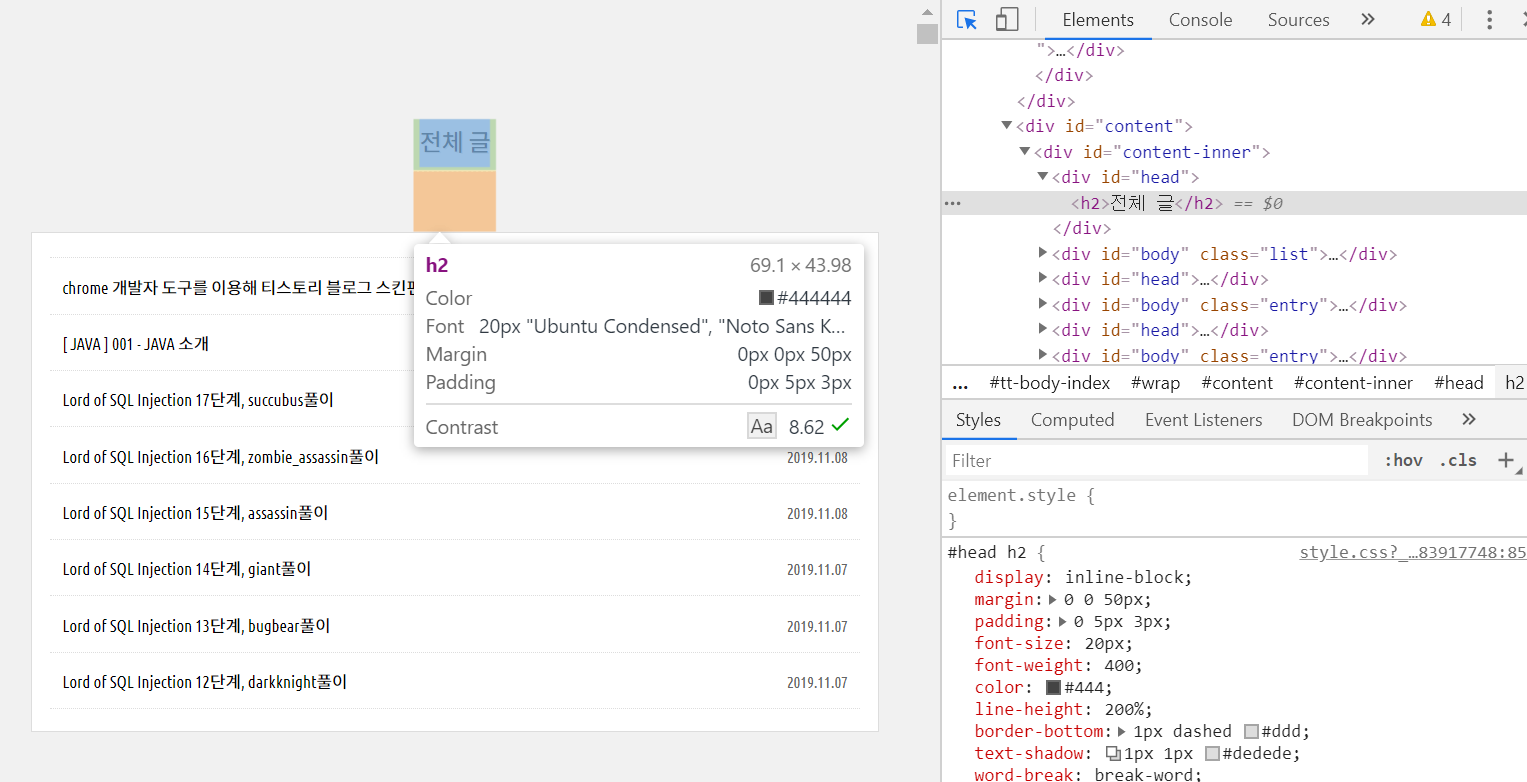Select h2 in breadcrumb
This screenshot has width=1527, height=782.
(x=1514, y=383)
